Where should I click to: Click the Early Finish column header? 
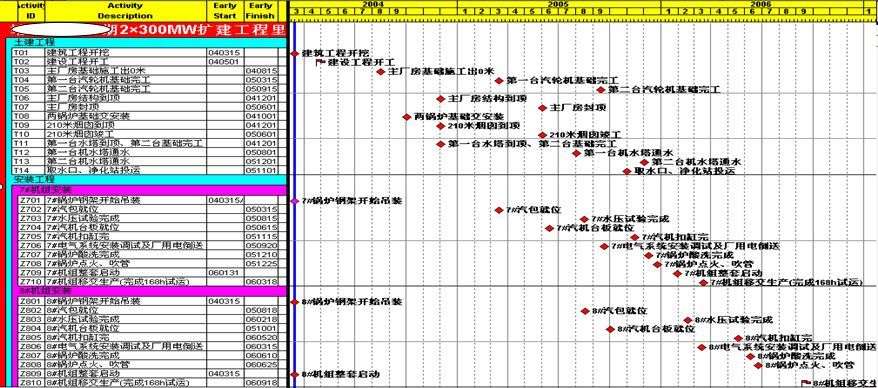coord(260,11)
